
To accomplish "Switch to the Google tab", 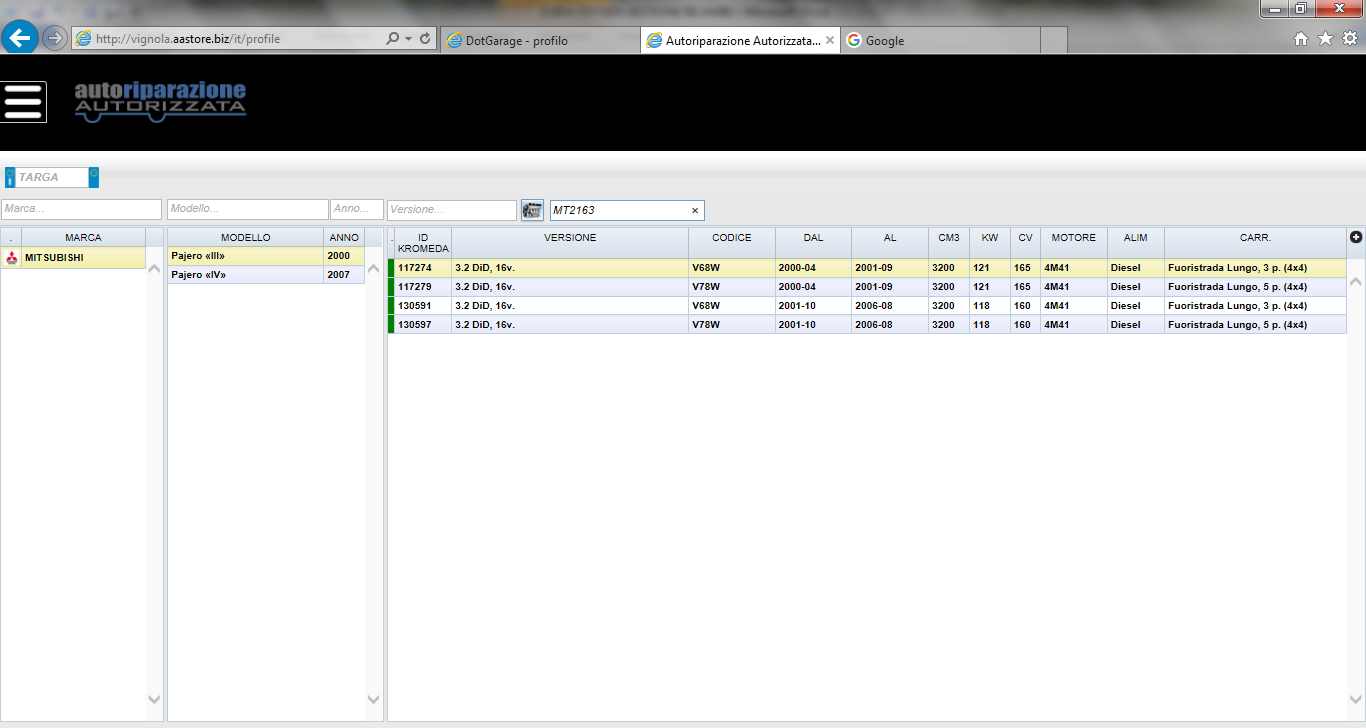I will [x=940, y=40].
